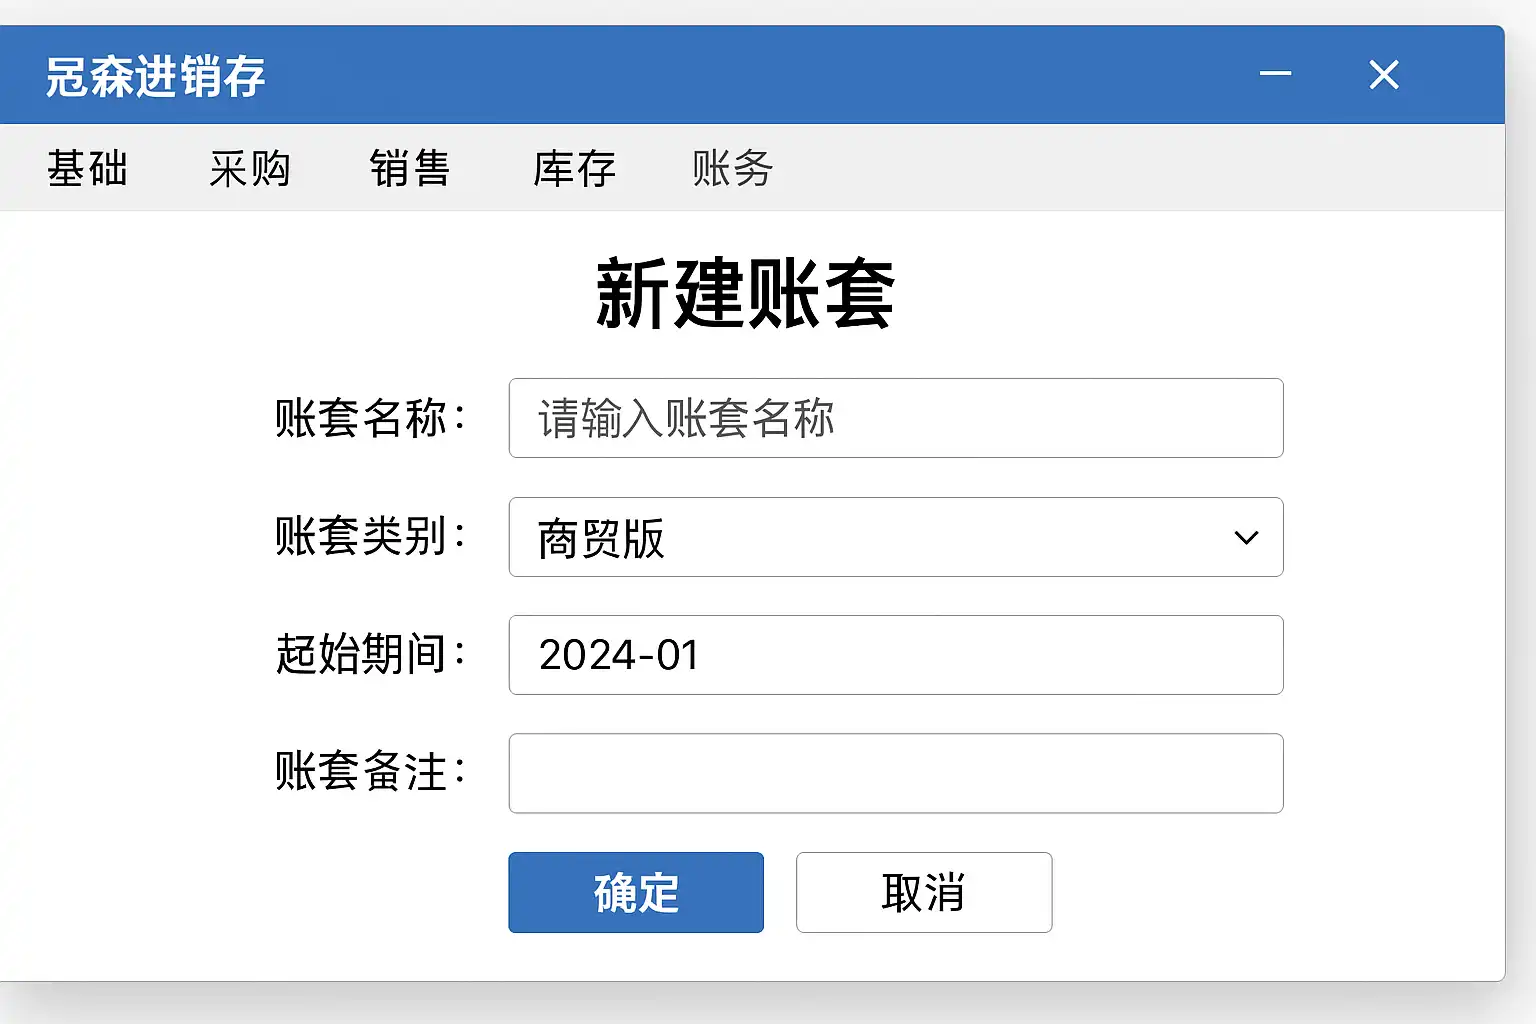Open the 库存 menu
The height and width of the screenshot is (1024, 1536).
574,168
